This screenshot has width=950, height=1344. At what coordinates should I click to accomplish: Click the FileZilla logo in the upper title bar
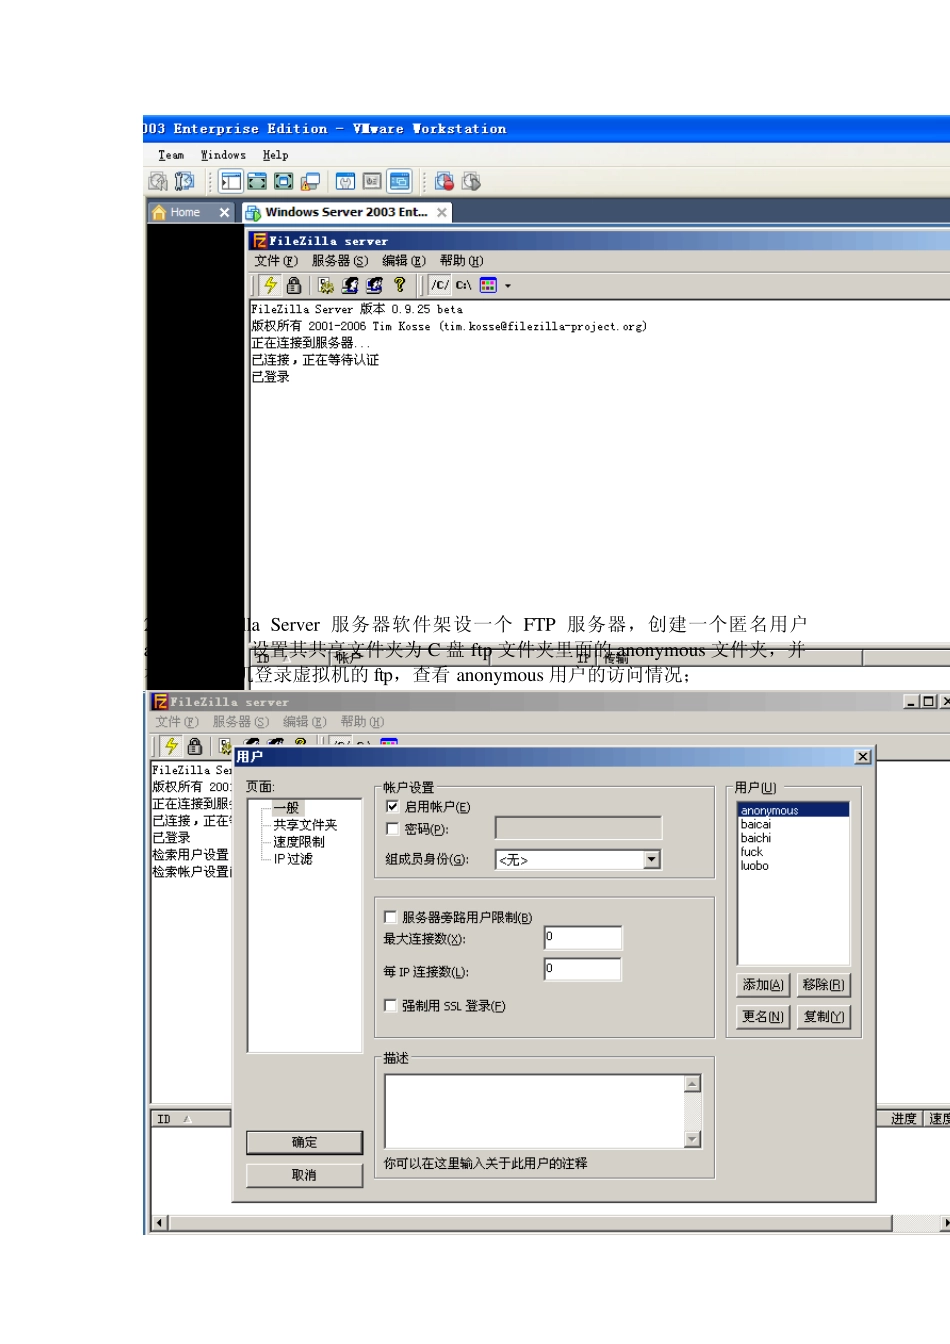pos(259,241)
